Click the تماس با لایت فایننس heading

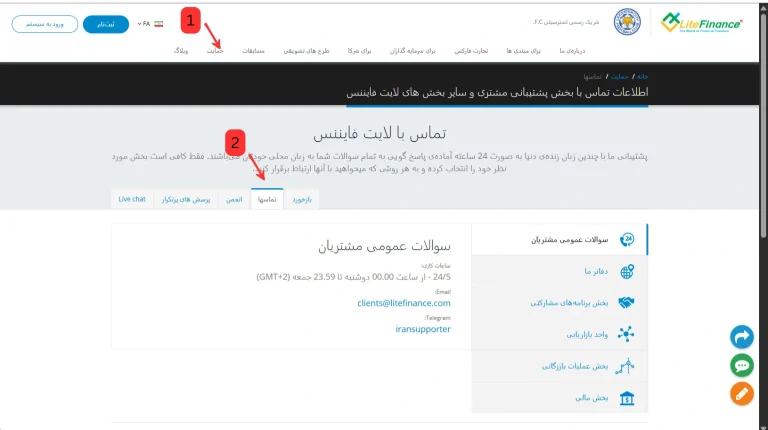point(380,134)
